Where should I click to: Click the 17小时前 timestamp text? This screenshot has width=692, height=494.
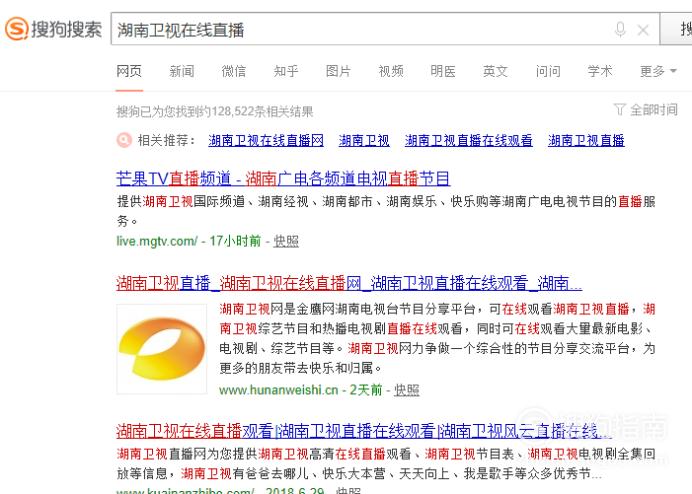(235, 241)
